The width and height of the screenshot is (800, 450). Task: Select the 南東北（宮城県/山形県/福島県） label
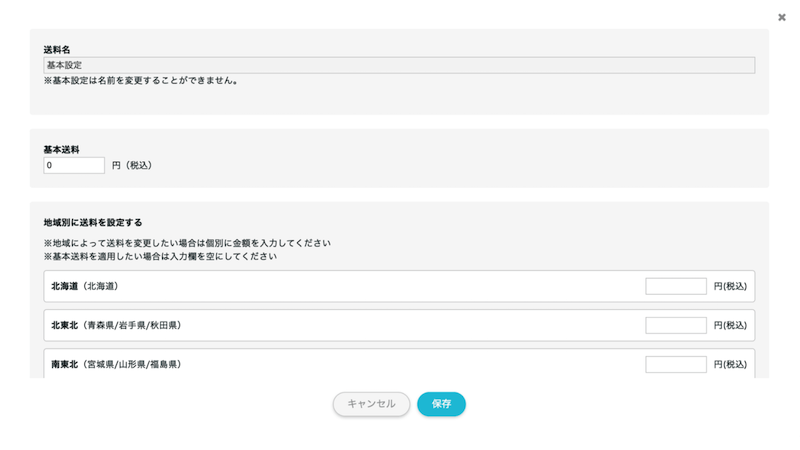[x=117, y=364]
